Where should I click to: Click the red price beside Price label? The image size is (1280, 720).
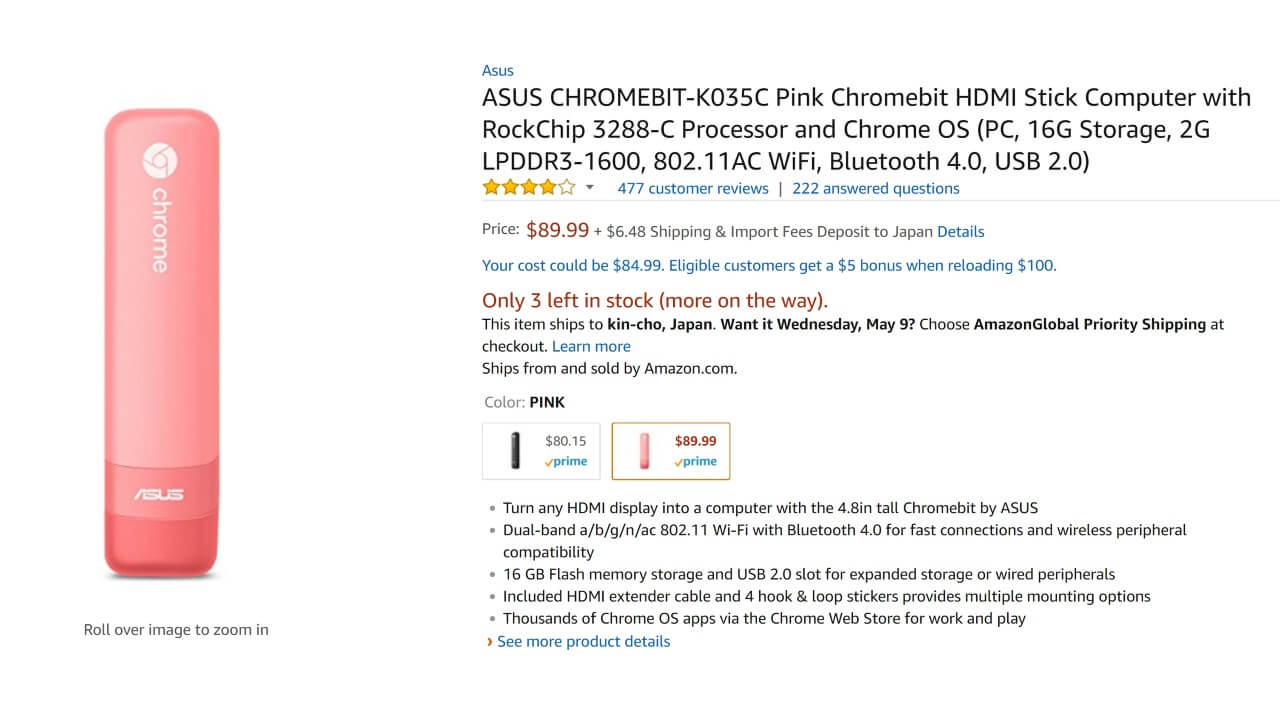[557, 230]
